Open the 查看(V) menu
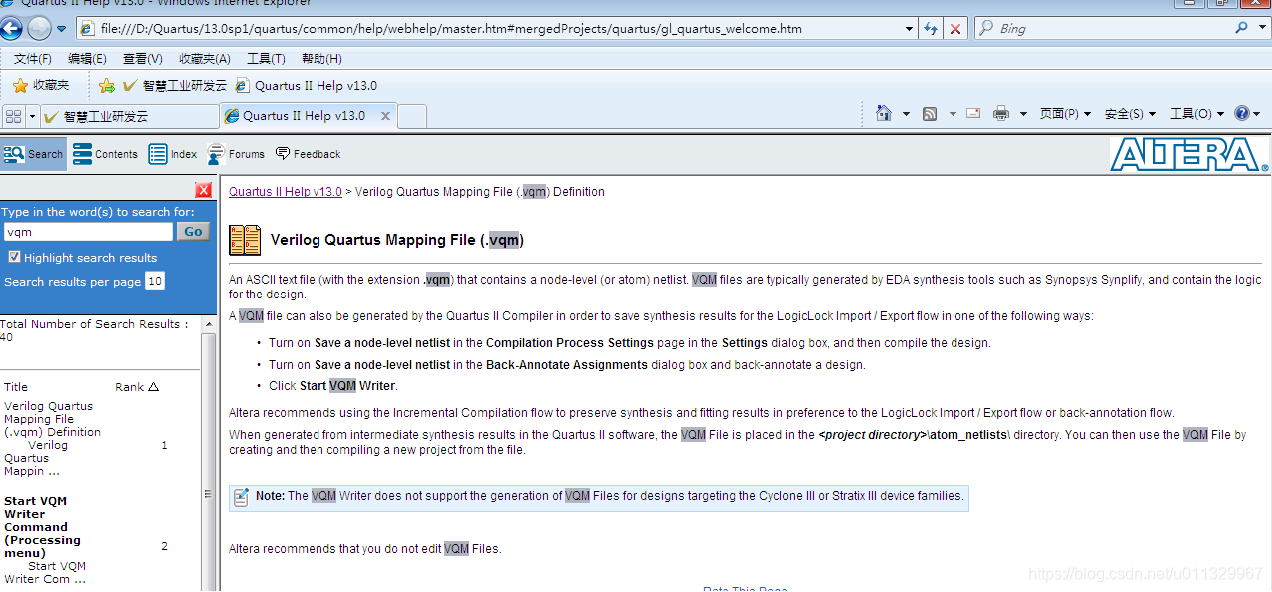 tap(142, 59)
